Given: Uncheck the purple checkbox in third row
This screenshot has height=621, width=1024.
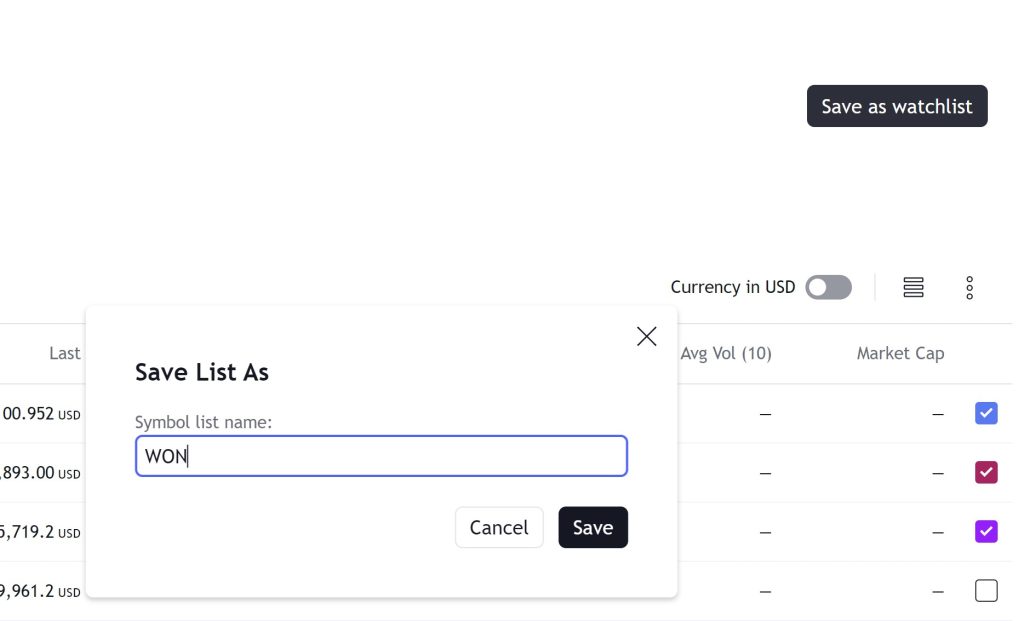Looking at the screenshot, I should (986, 531).
